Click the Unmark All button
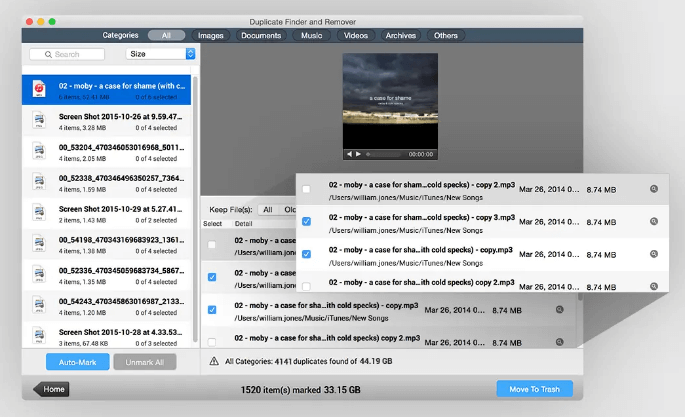Image resolution: width=685 pixels, height=417 pixels. [145, 362]
